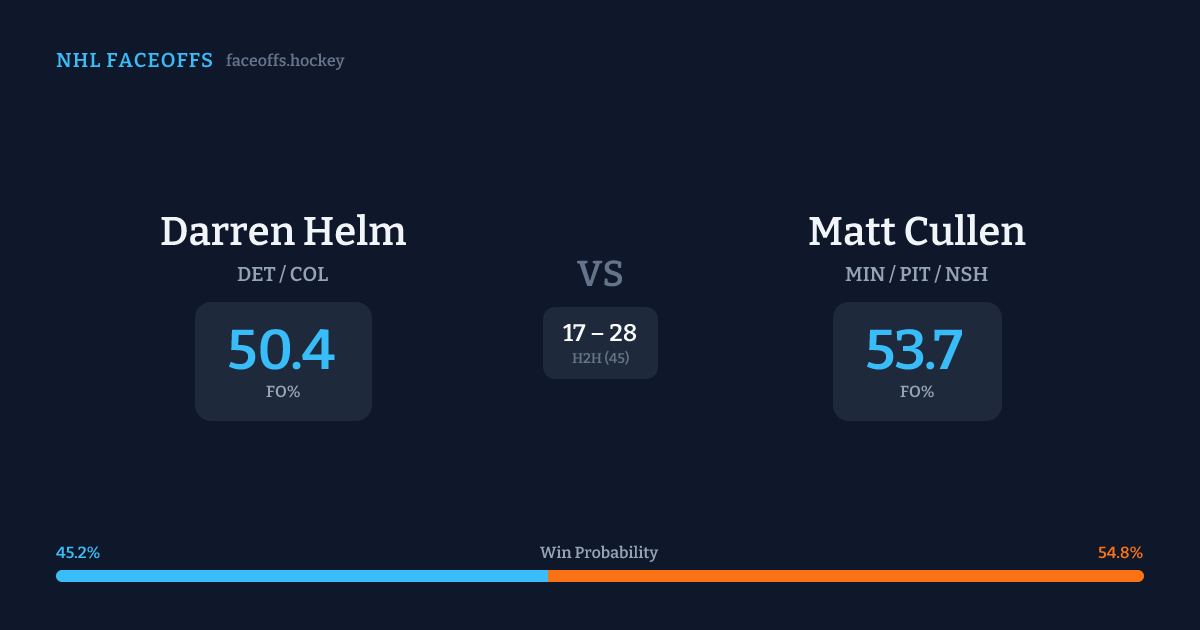Click the NHL FACEOFFS site title
The width and height of the screenshot is (1200, 630).
tap(134, 61)
